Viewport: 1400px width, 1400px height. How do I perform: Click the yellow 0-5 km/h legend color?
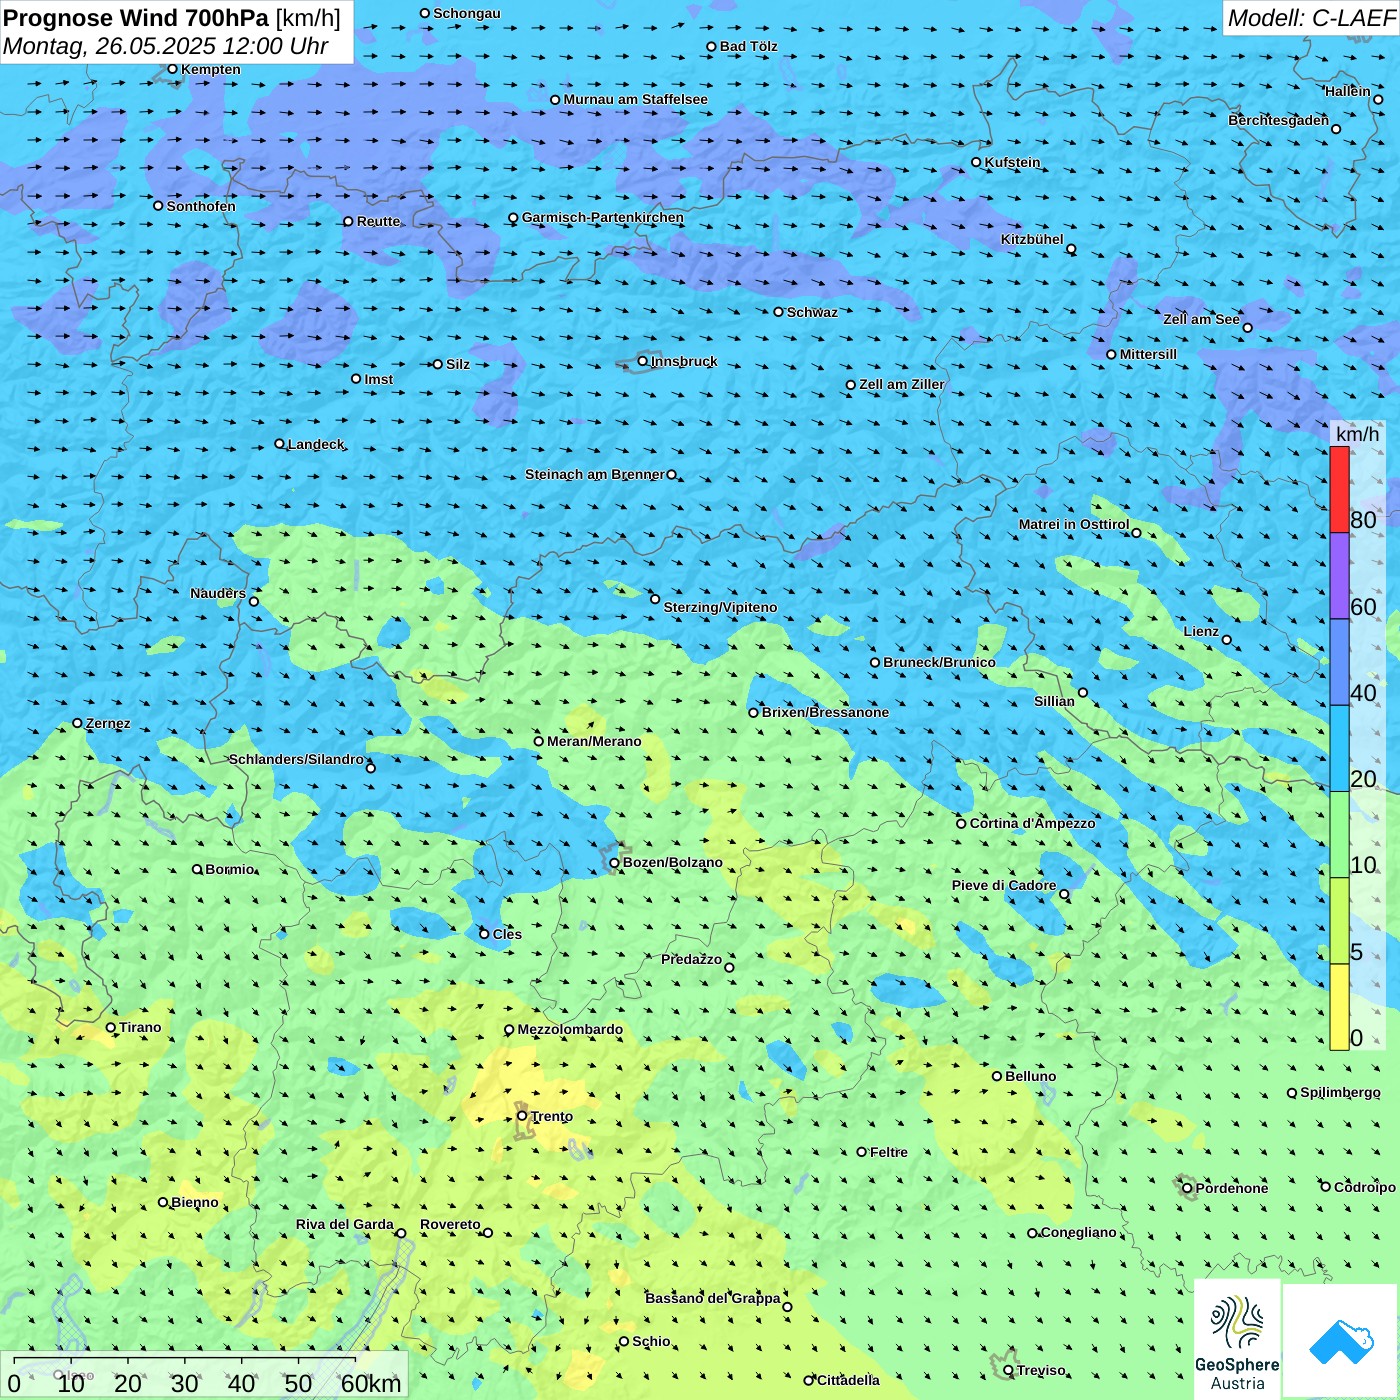coord(1339,1007)
